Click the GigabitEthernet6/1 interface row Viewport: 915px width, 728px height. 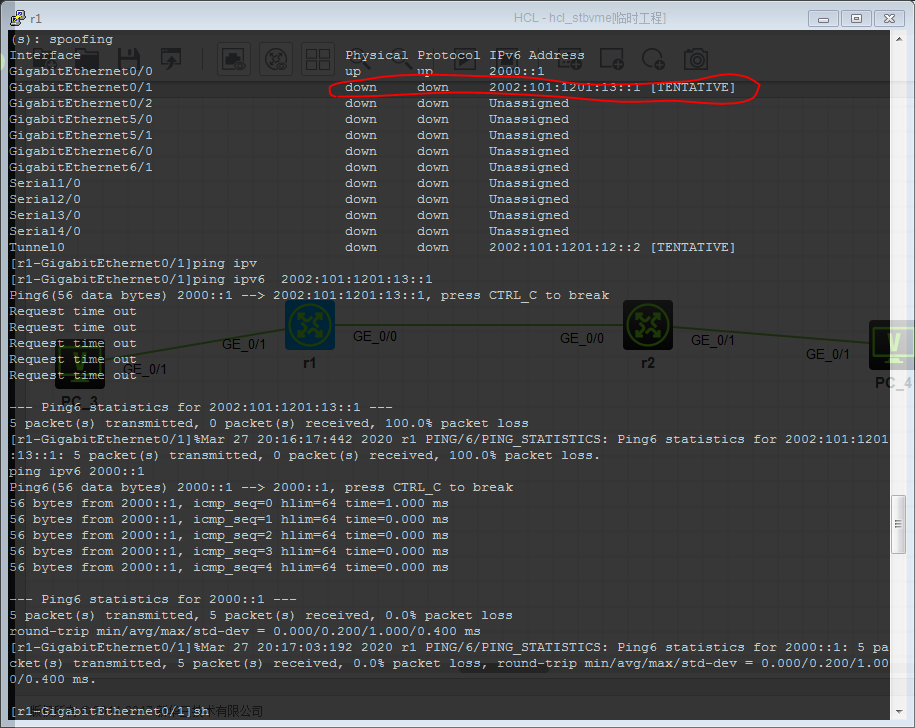(x=289, y=167)
